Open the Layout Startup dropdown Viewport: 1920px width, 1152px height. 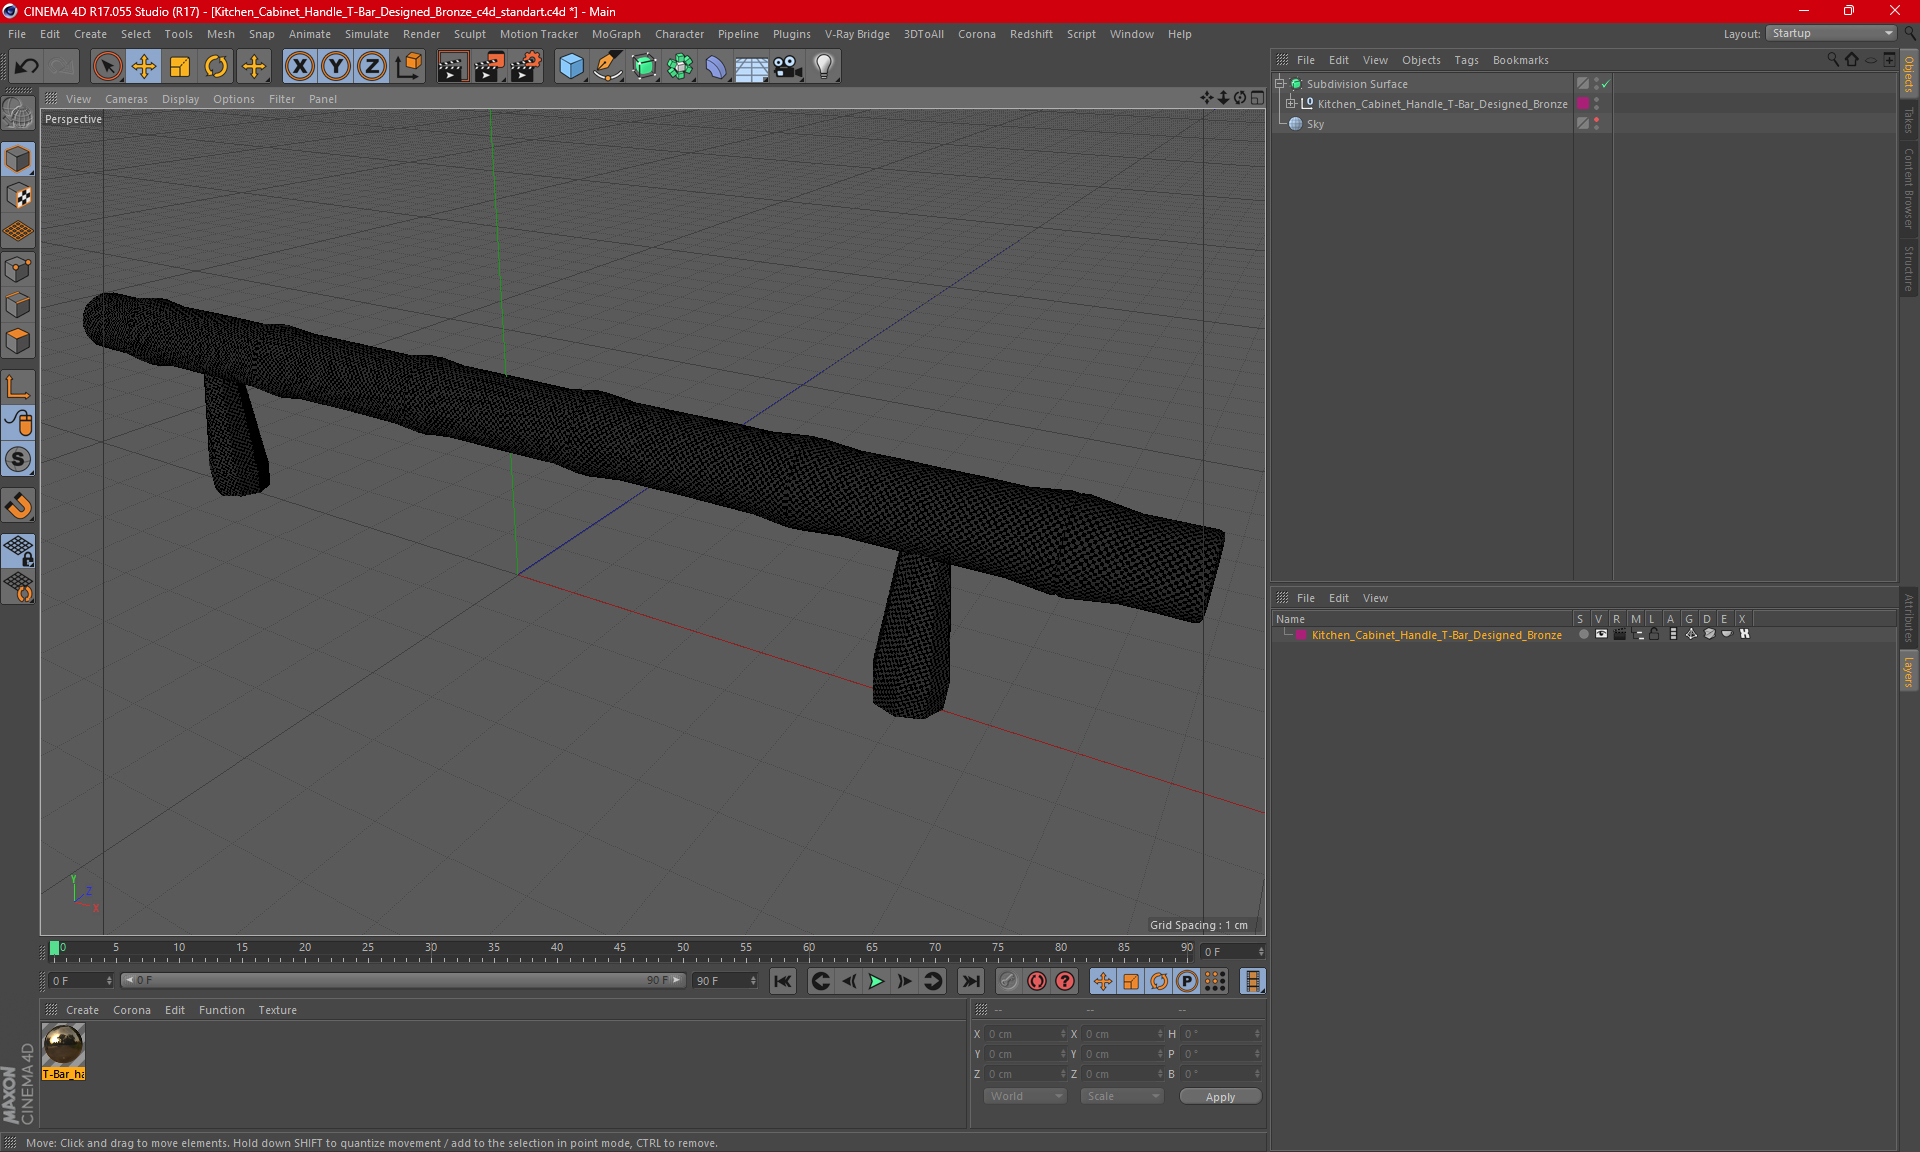1832,33
